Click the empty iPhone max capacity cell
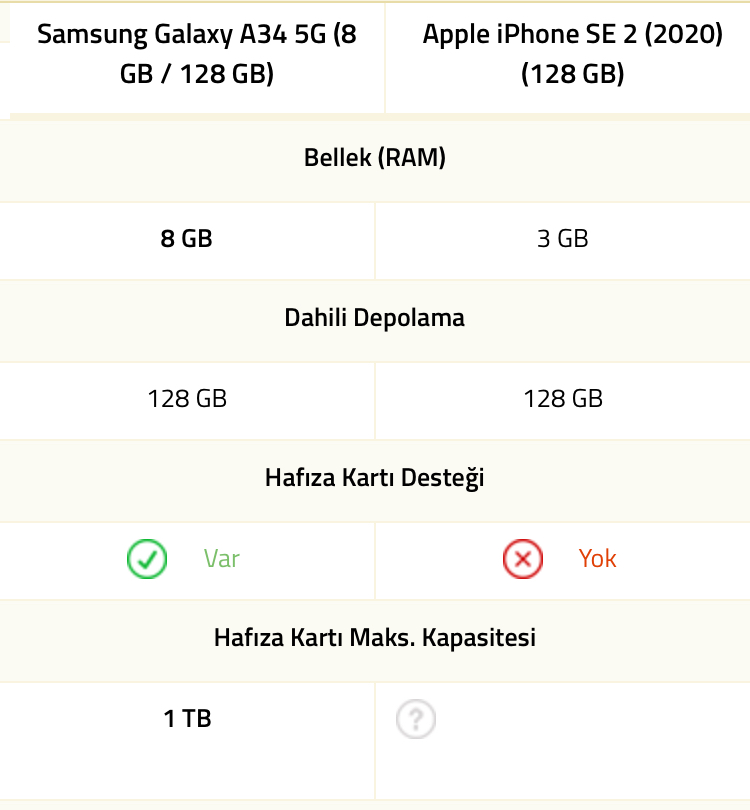Viewport: 750px width, 810px height. 563,741
